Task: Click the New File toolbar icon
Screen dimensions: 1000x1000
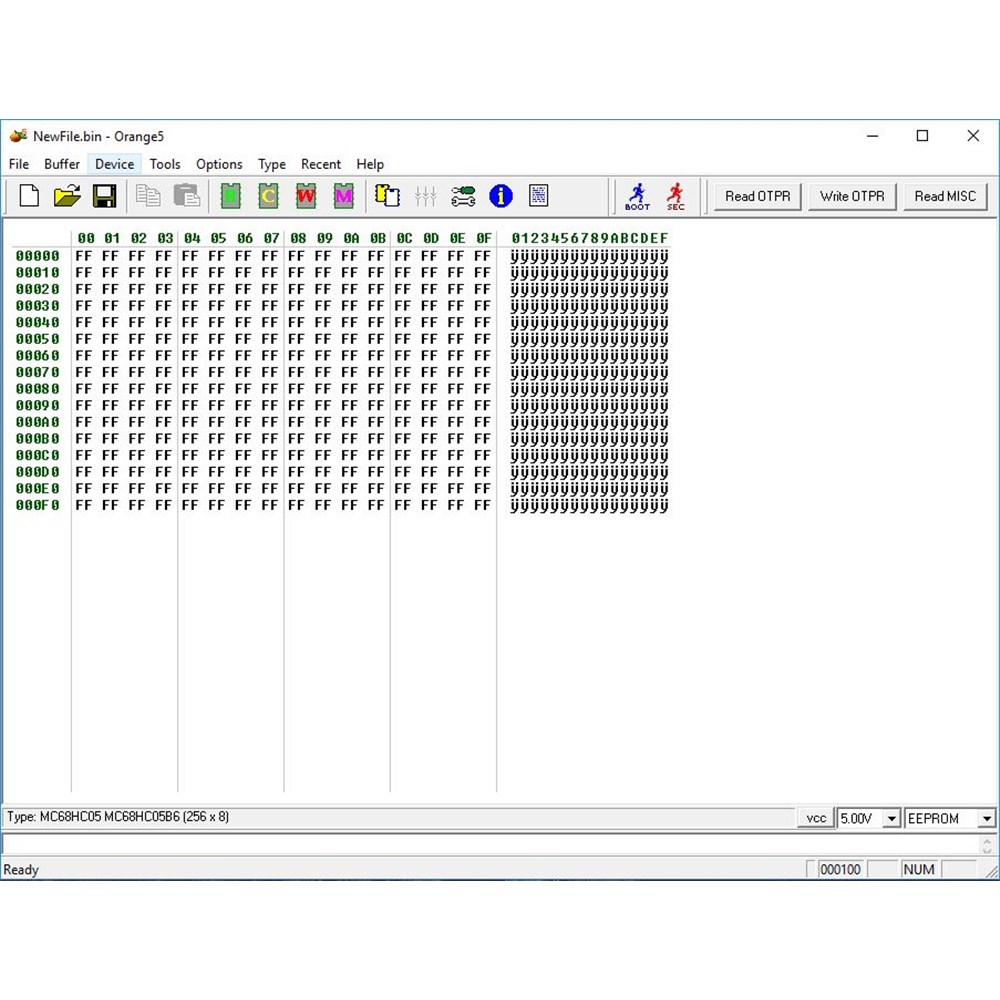Action: [x=29, y=196]
